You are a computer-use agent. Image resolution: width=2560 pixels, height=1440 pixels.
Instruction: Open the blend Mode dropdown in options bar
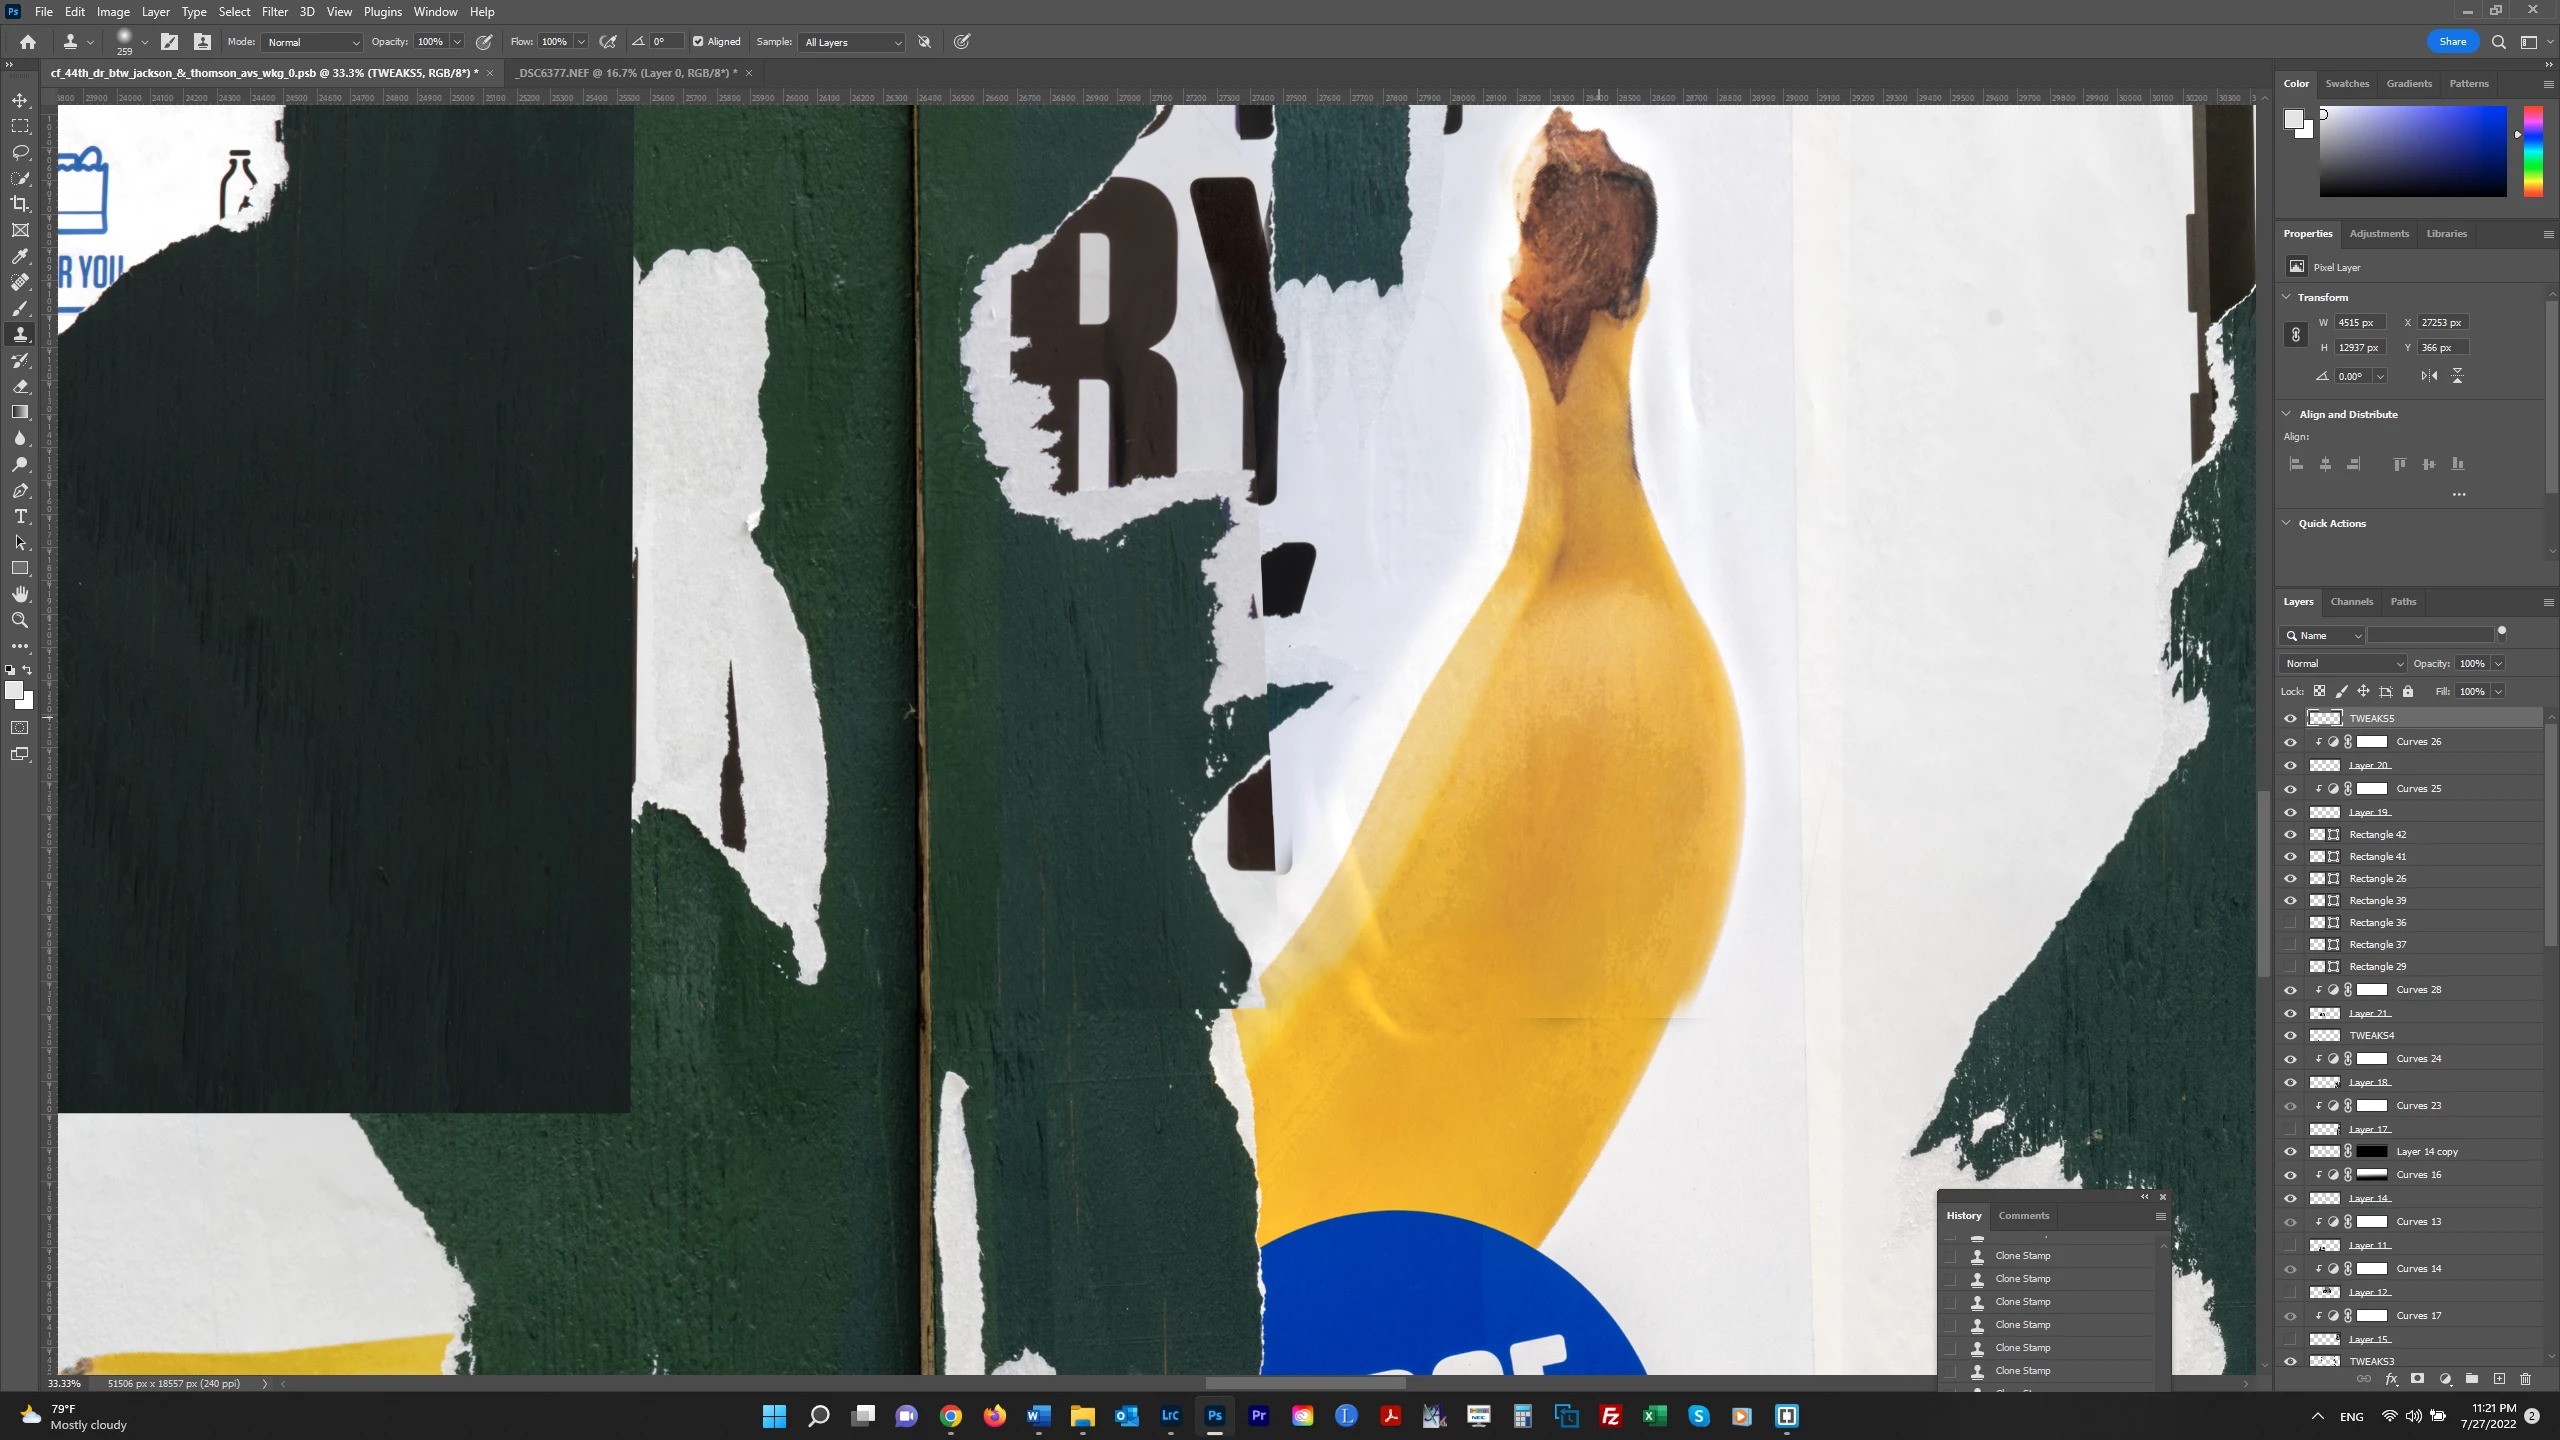313,42
